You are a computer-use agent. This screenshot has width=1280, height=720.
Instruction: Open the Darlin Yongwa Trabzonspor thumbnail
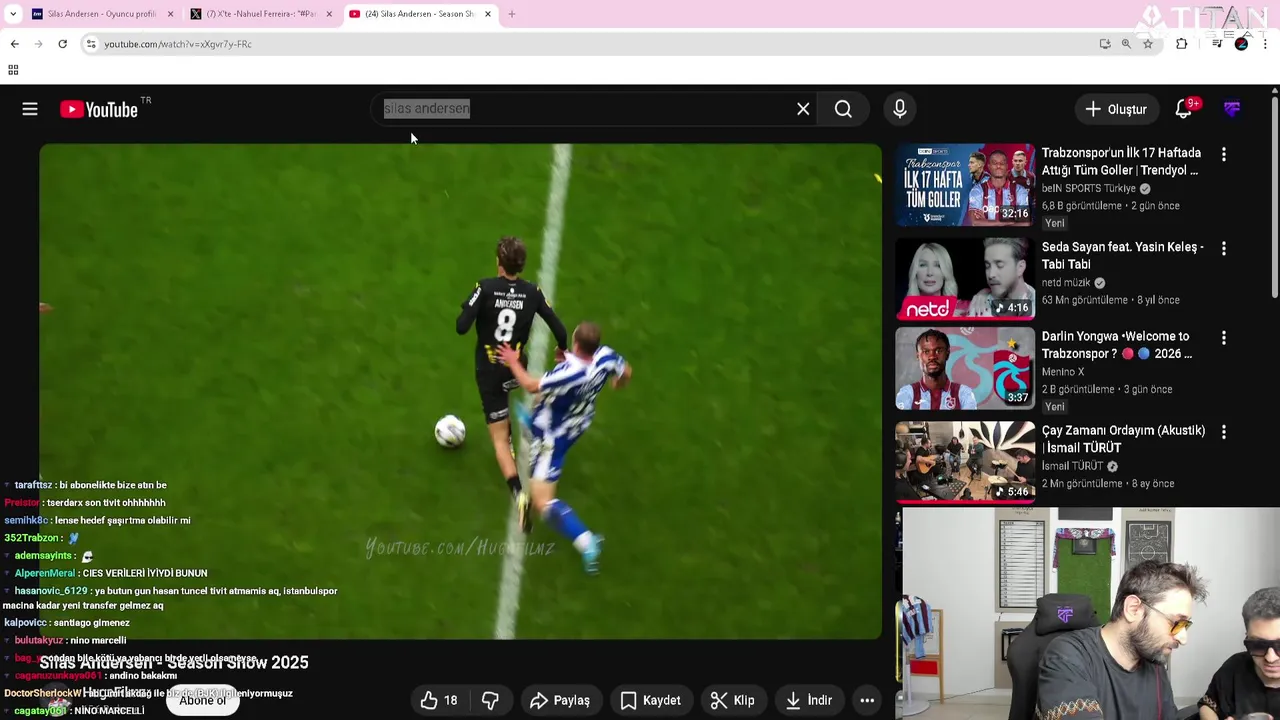(x=965, y=369)
